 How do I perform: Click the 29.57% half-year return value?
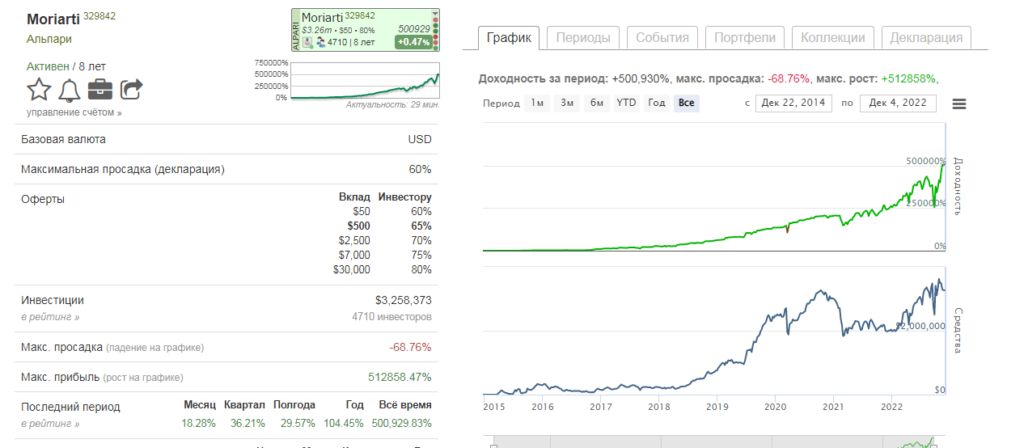(298, 423)
